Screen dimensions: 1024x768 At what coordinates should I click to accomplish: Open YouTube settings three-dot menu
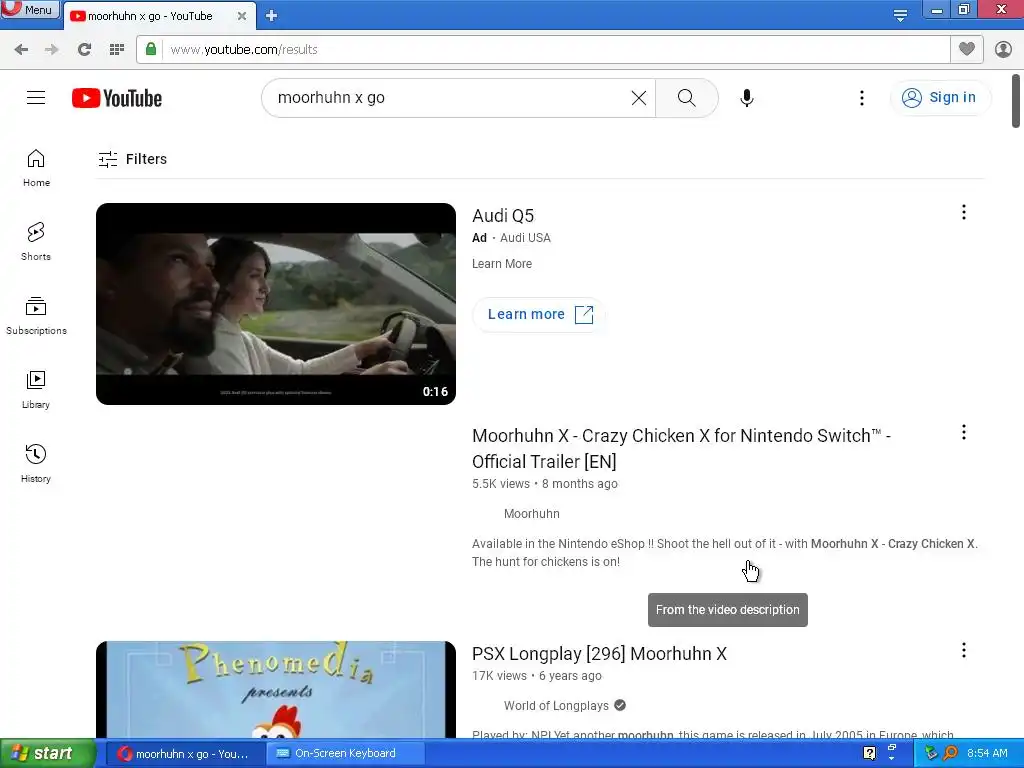click(x=861, y=98)
